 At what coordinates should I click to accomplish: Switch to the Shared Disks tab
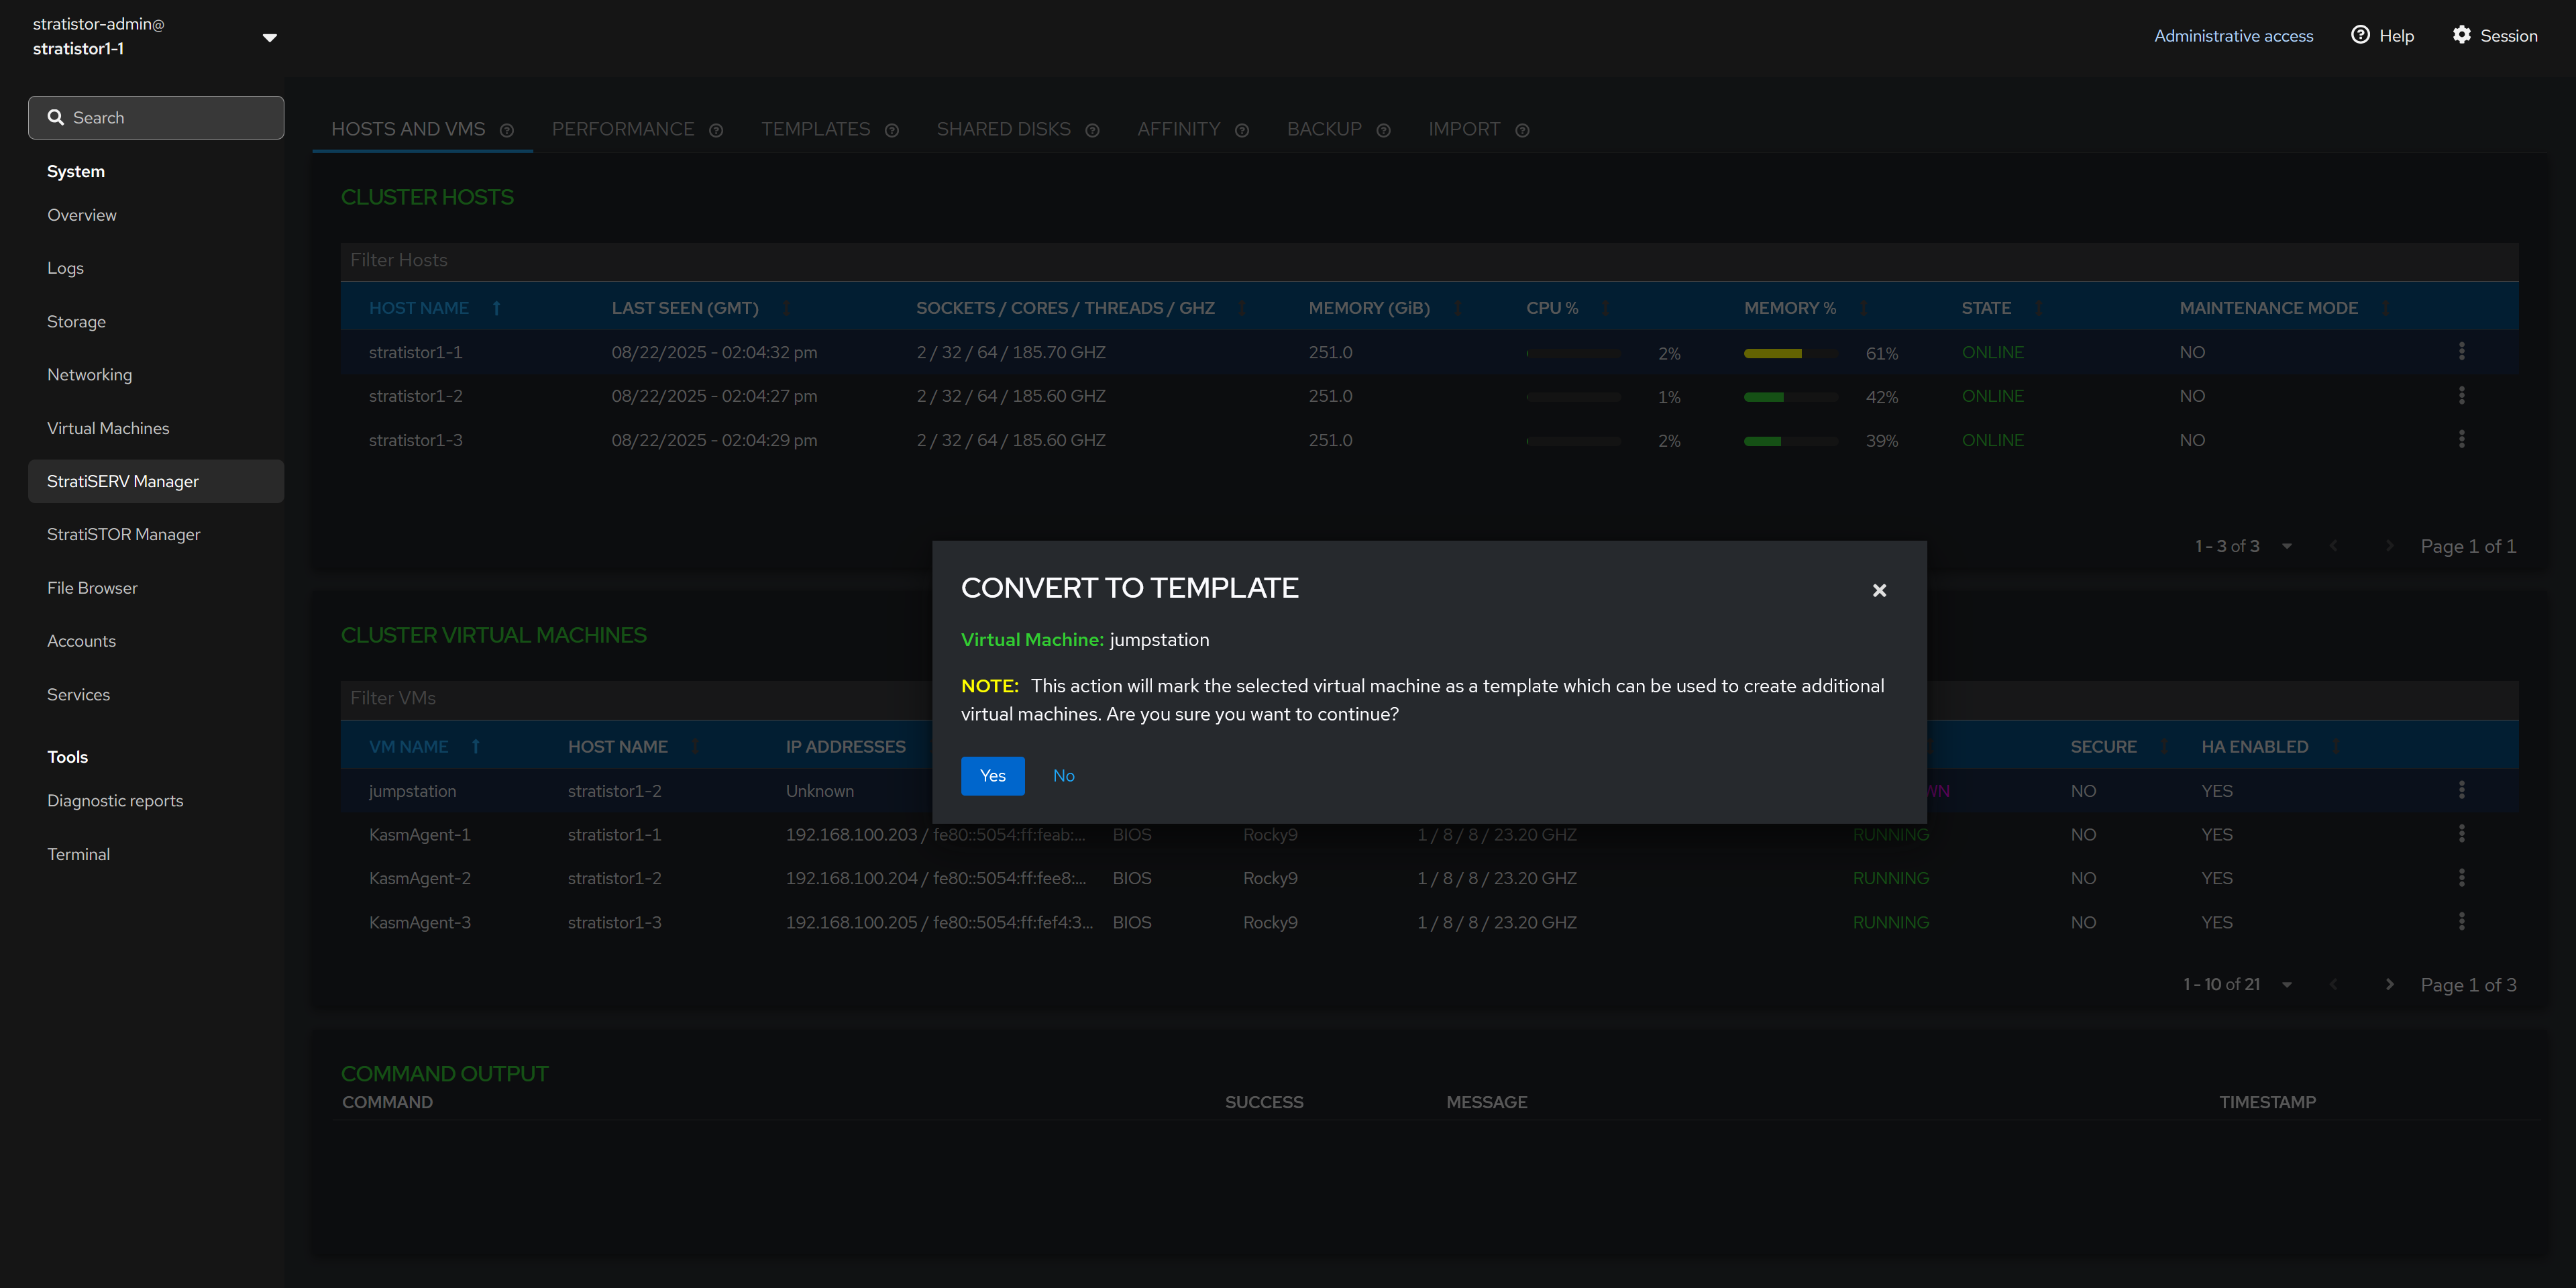pyautogui.click(x=1003, y=130)
